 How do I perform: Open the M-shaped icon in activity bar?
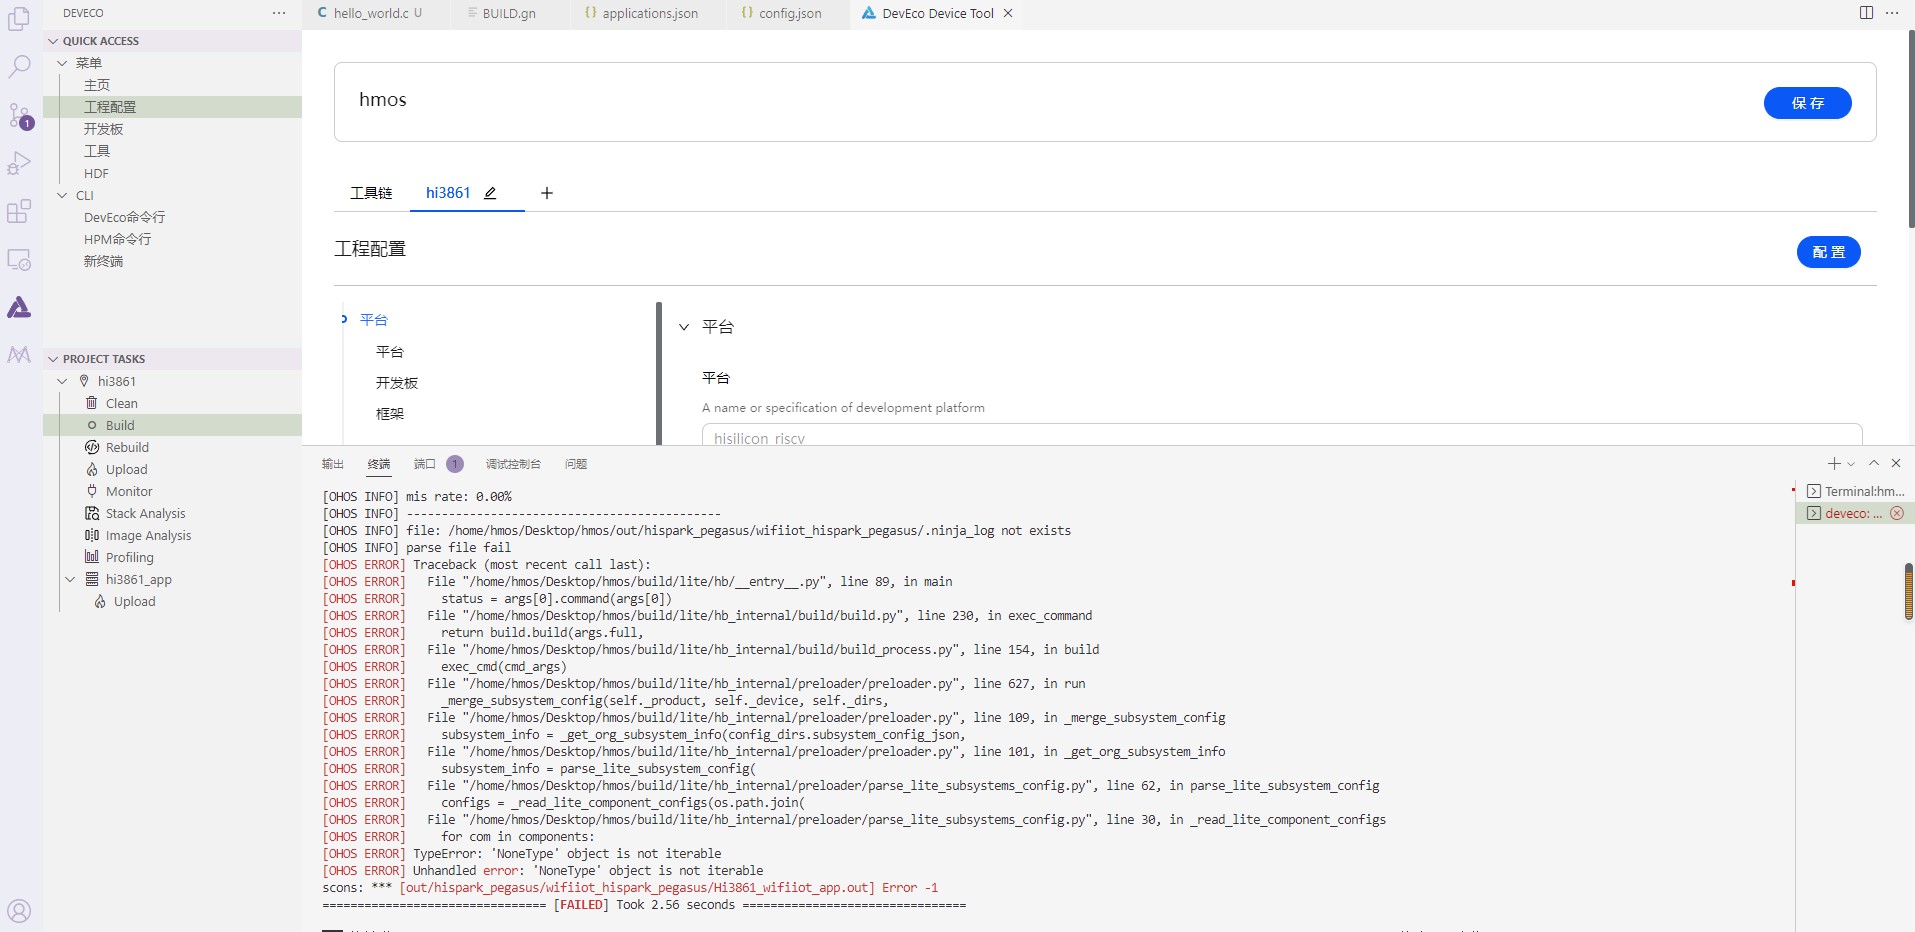point(19,354)
